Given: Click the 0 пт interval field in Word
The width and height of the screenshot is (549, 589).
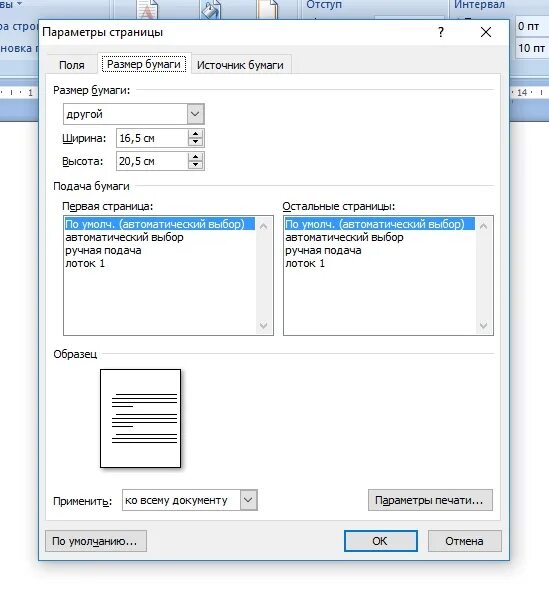Looking at the screenshot, I should tap(531, 26).
